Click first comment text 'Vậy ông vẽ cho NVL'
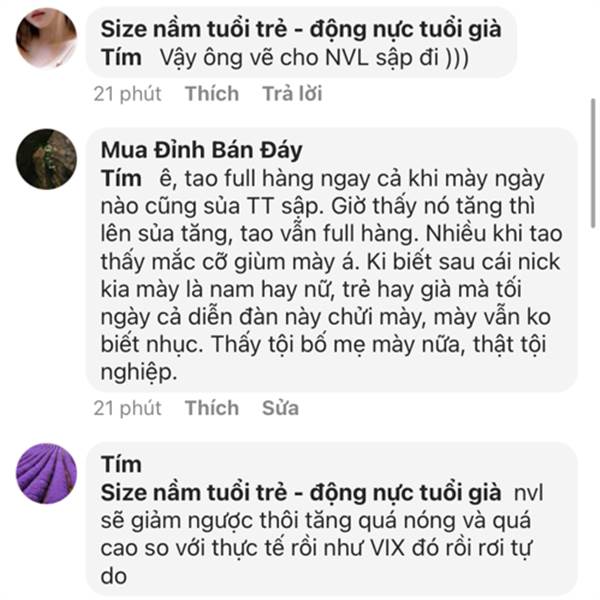This screenshot has height=600, width=600. 263,58
